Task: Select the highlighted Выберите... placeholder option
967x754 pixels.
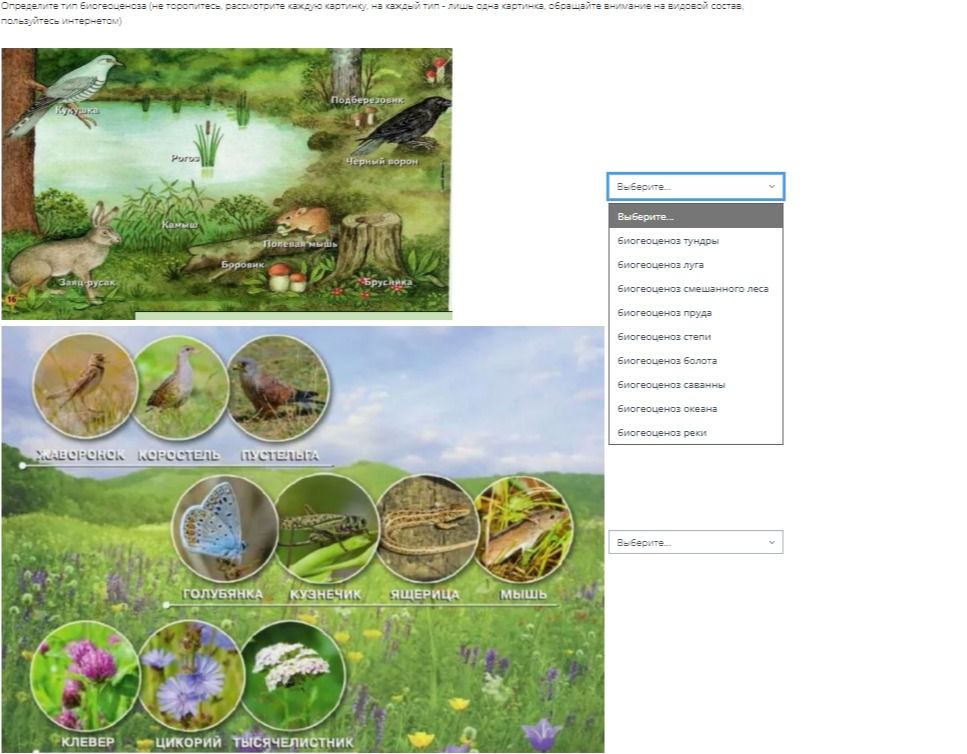Action: tap(696, 216)
